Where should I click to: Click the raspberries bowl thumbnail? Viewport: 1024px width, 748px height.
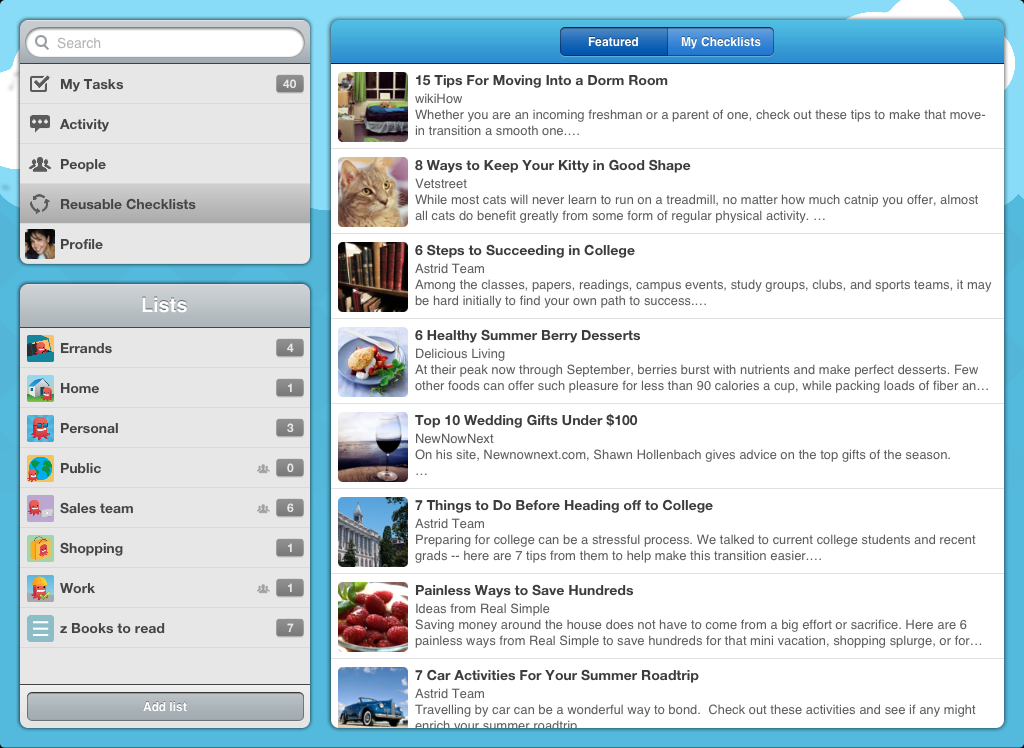point(373,616)
